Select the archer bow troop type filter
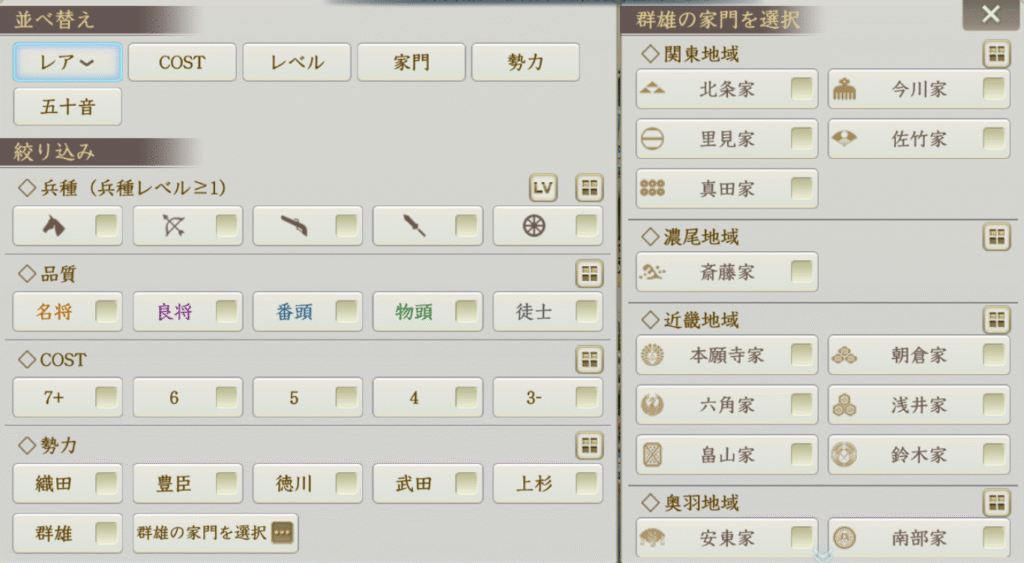Viewport: 1024px width, 563px height. click(187, 227)
